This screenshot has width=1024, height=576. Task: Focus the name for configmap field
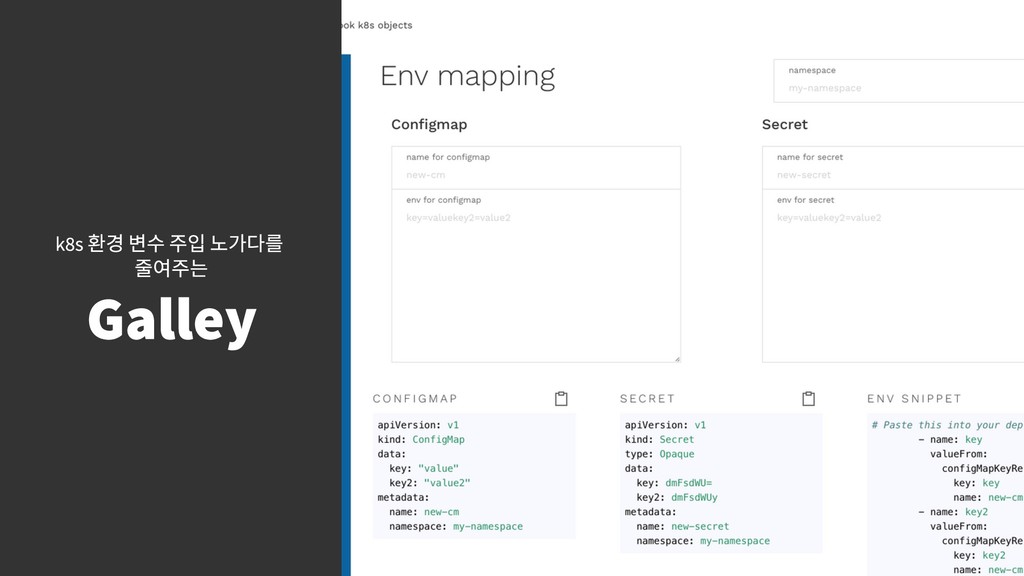coord(536,168)
